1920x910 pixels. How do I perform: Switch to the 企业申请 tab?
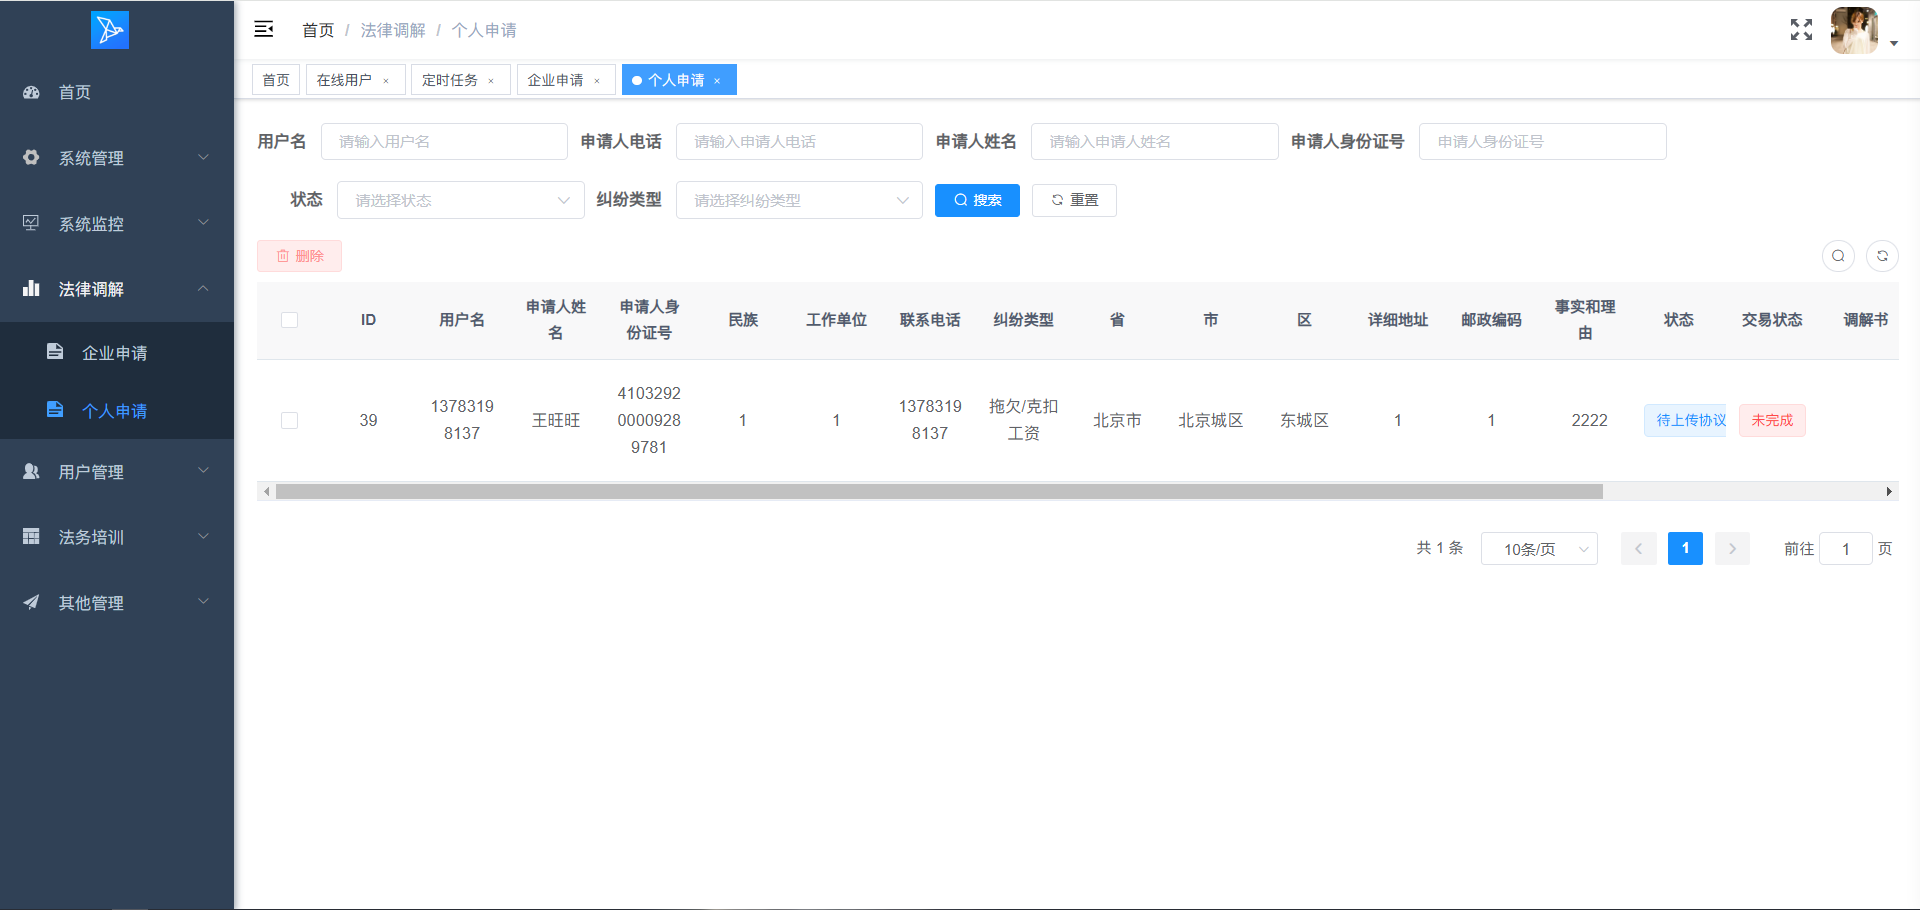[x=566, y=80]
